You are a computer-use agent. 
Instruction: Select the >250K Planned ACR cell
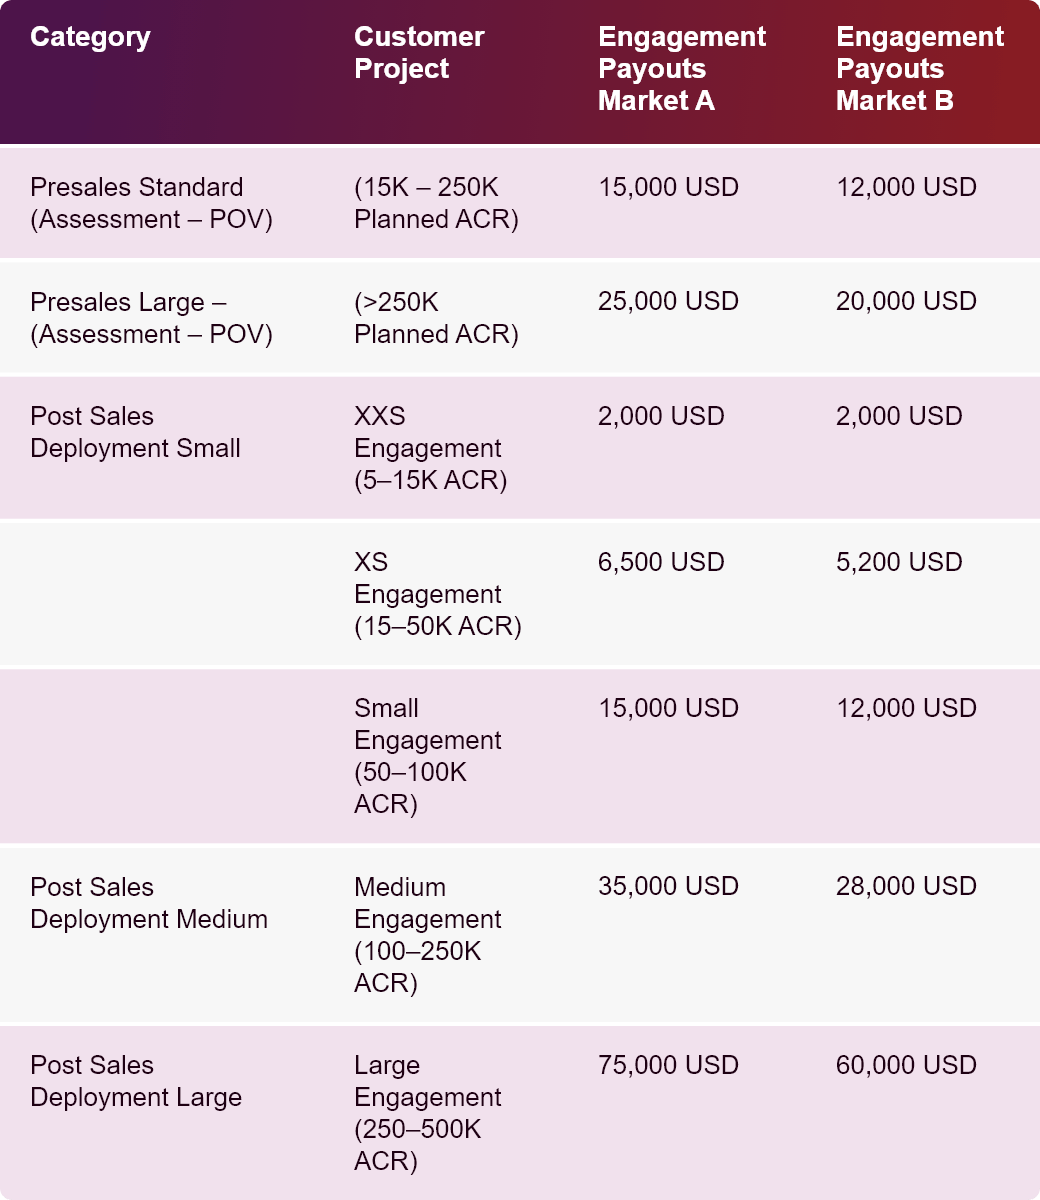pyautogui.click(x=436, y=318)
